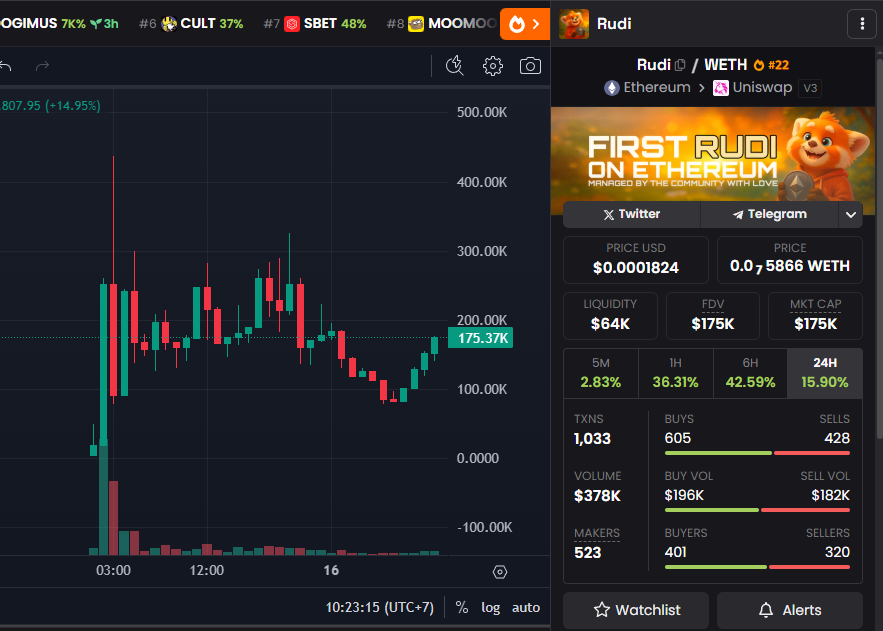Click the Rudi red panda avatar

point(574,24)
